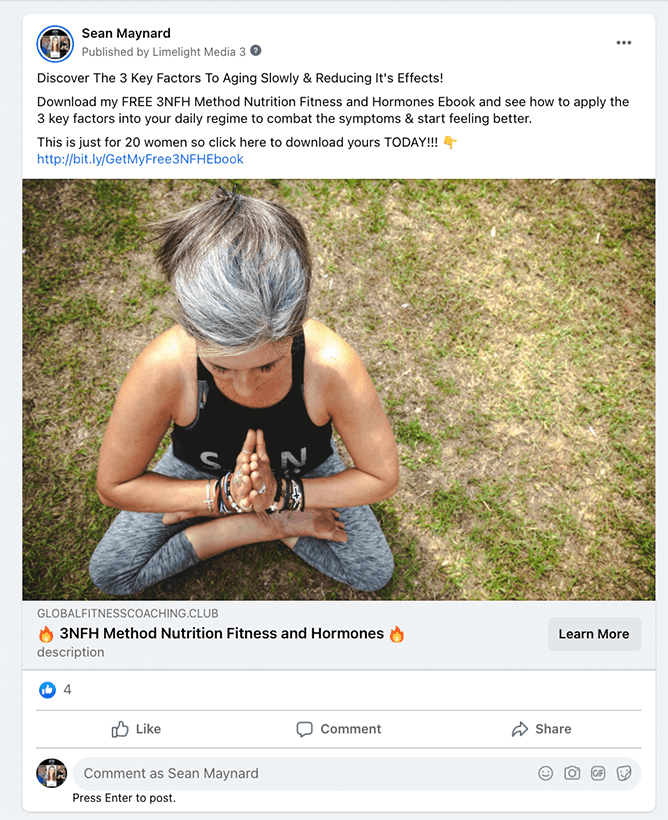This screenshot has height=820, width=668.
Task: View the 4 reactions count
Action: 67,690
